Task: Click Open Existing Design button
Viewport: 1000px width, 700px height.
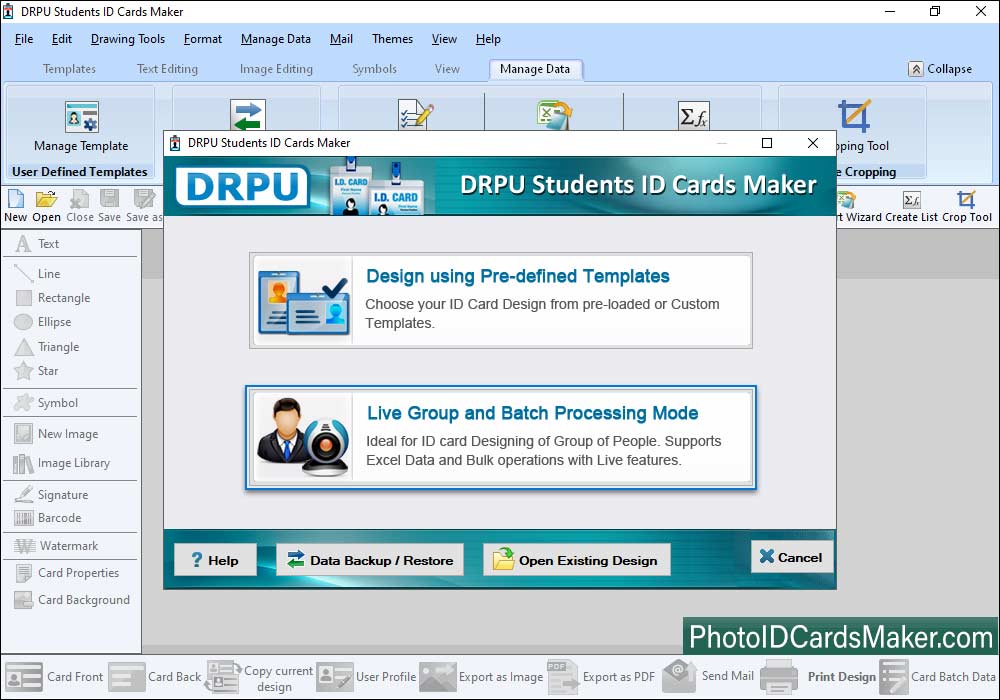Action: click(x=577, y=560)
